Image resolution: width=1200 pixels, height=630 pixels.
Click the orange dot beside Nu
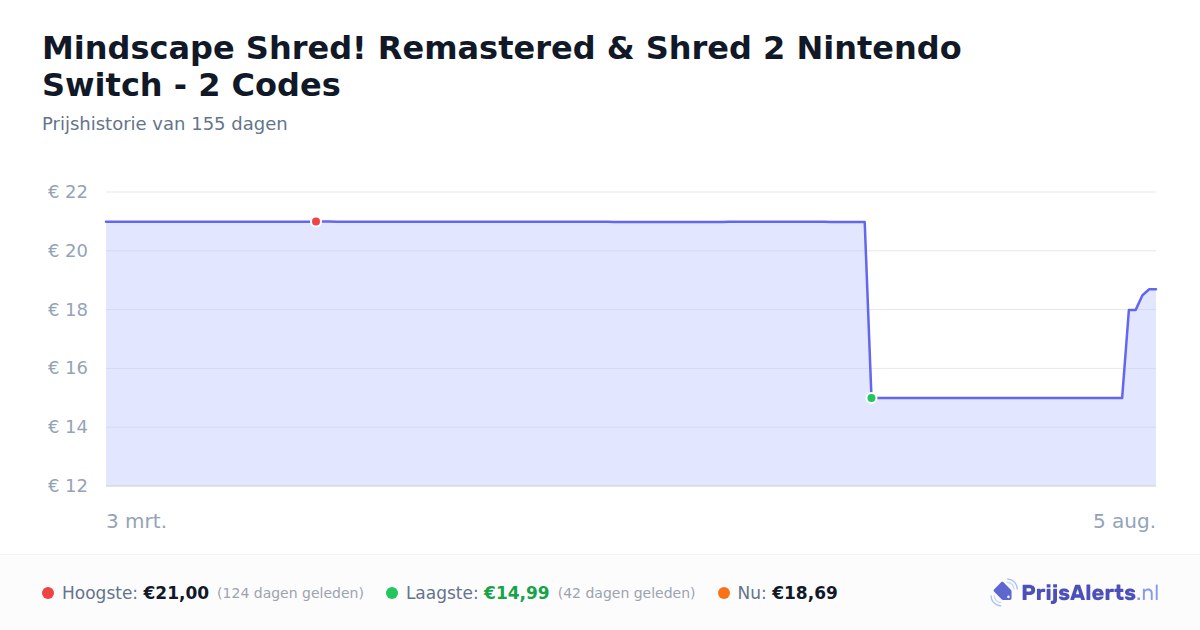tap(724, 593)
